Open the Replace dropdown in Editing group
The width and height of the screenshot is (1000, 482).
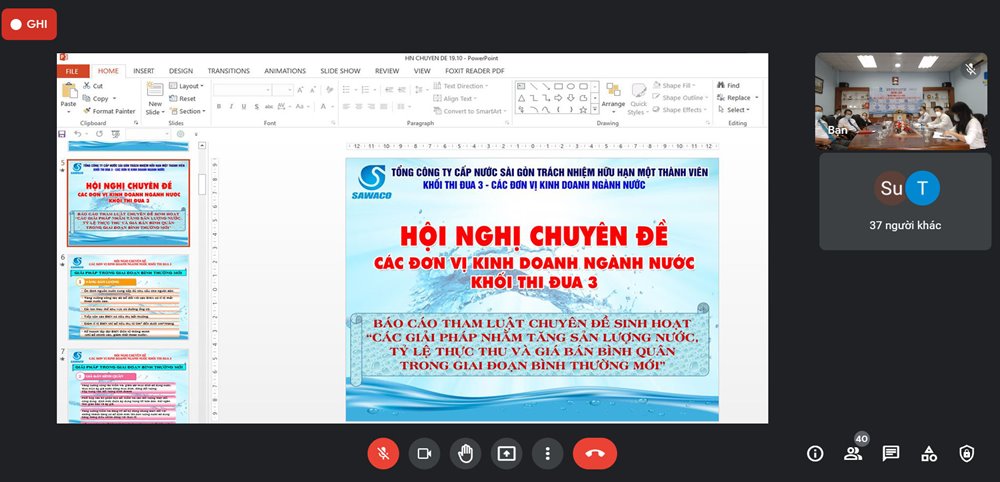[x=740, y=98]
